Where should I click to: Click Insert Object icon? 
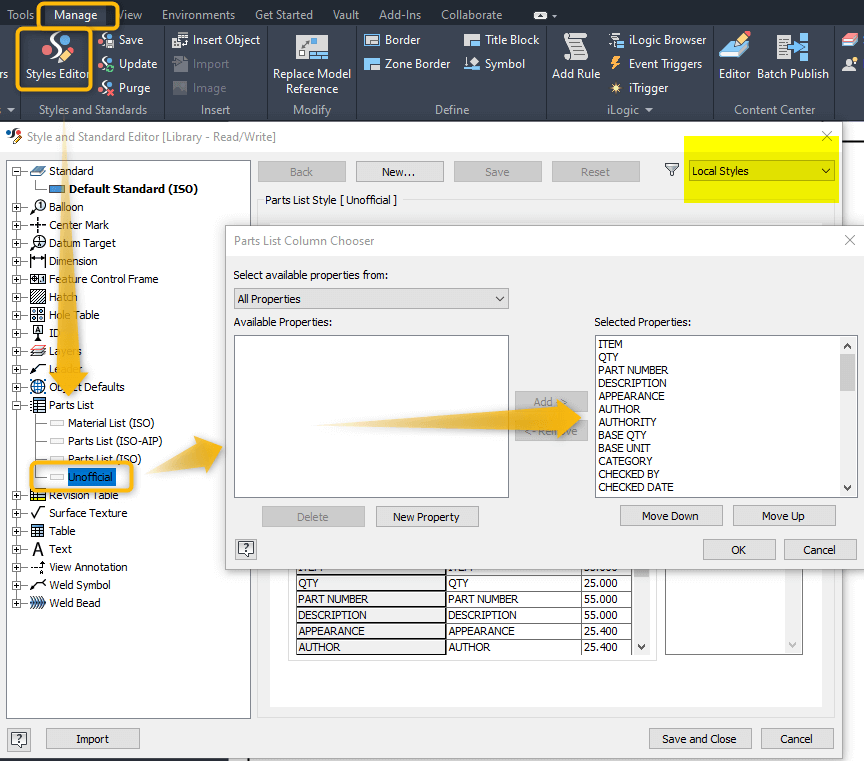[180, 40]
